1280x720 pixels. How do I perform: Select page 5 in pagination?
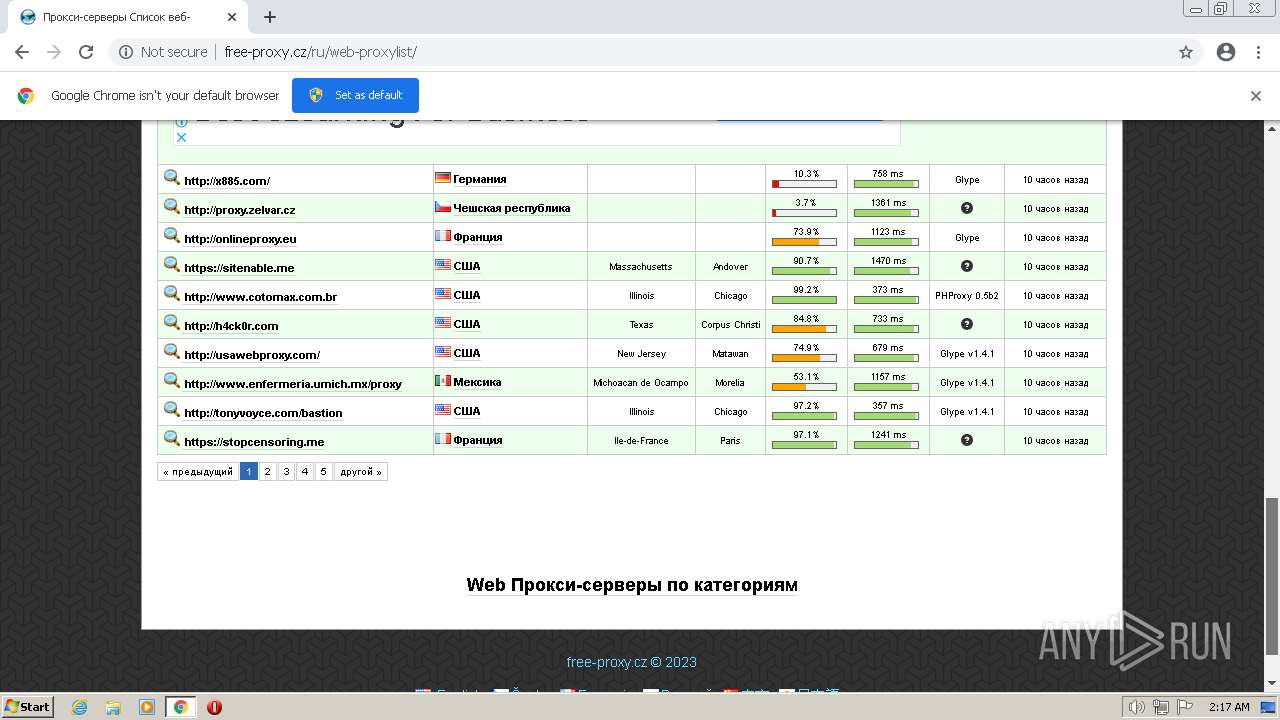pyautogui.click(x=324, y=472)
